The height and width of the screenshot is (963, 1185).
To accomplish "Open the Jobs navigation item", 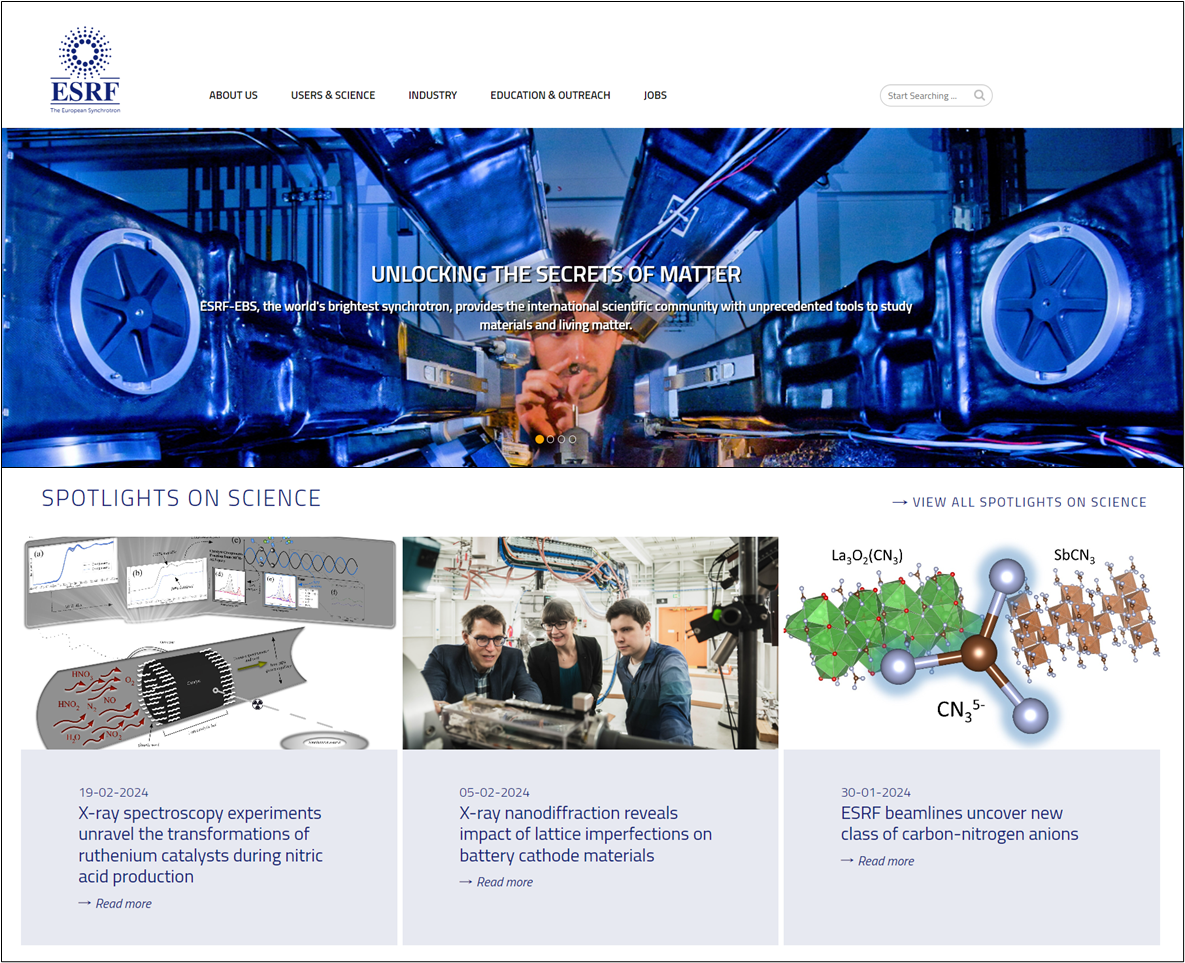I will tap(655, 95).
